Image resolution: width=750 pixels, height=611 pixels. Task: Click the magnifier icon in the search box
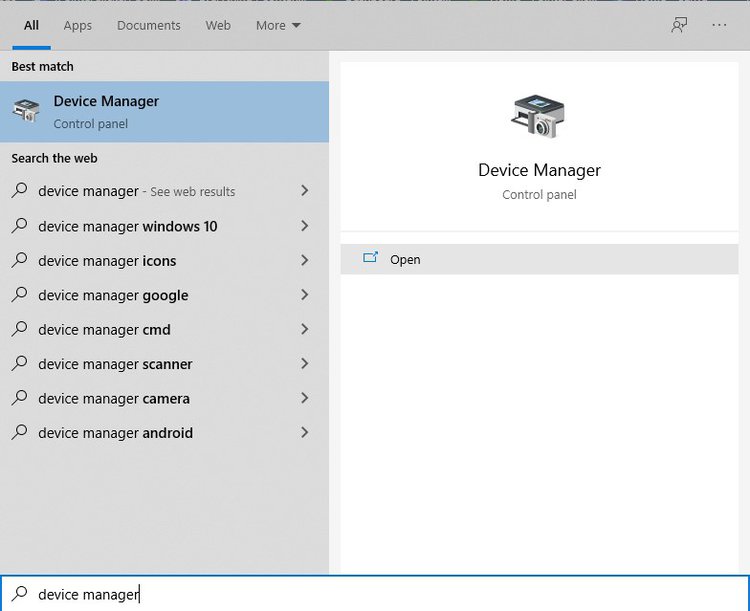click(19, 593)
